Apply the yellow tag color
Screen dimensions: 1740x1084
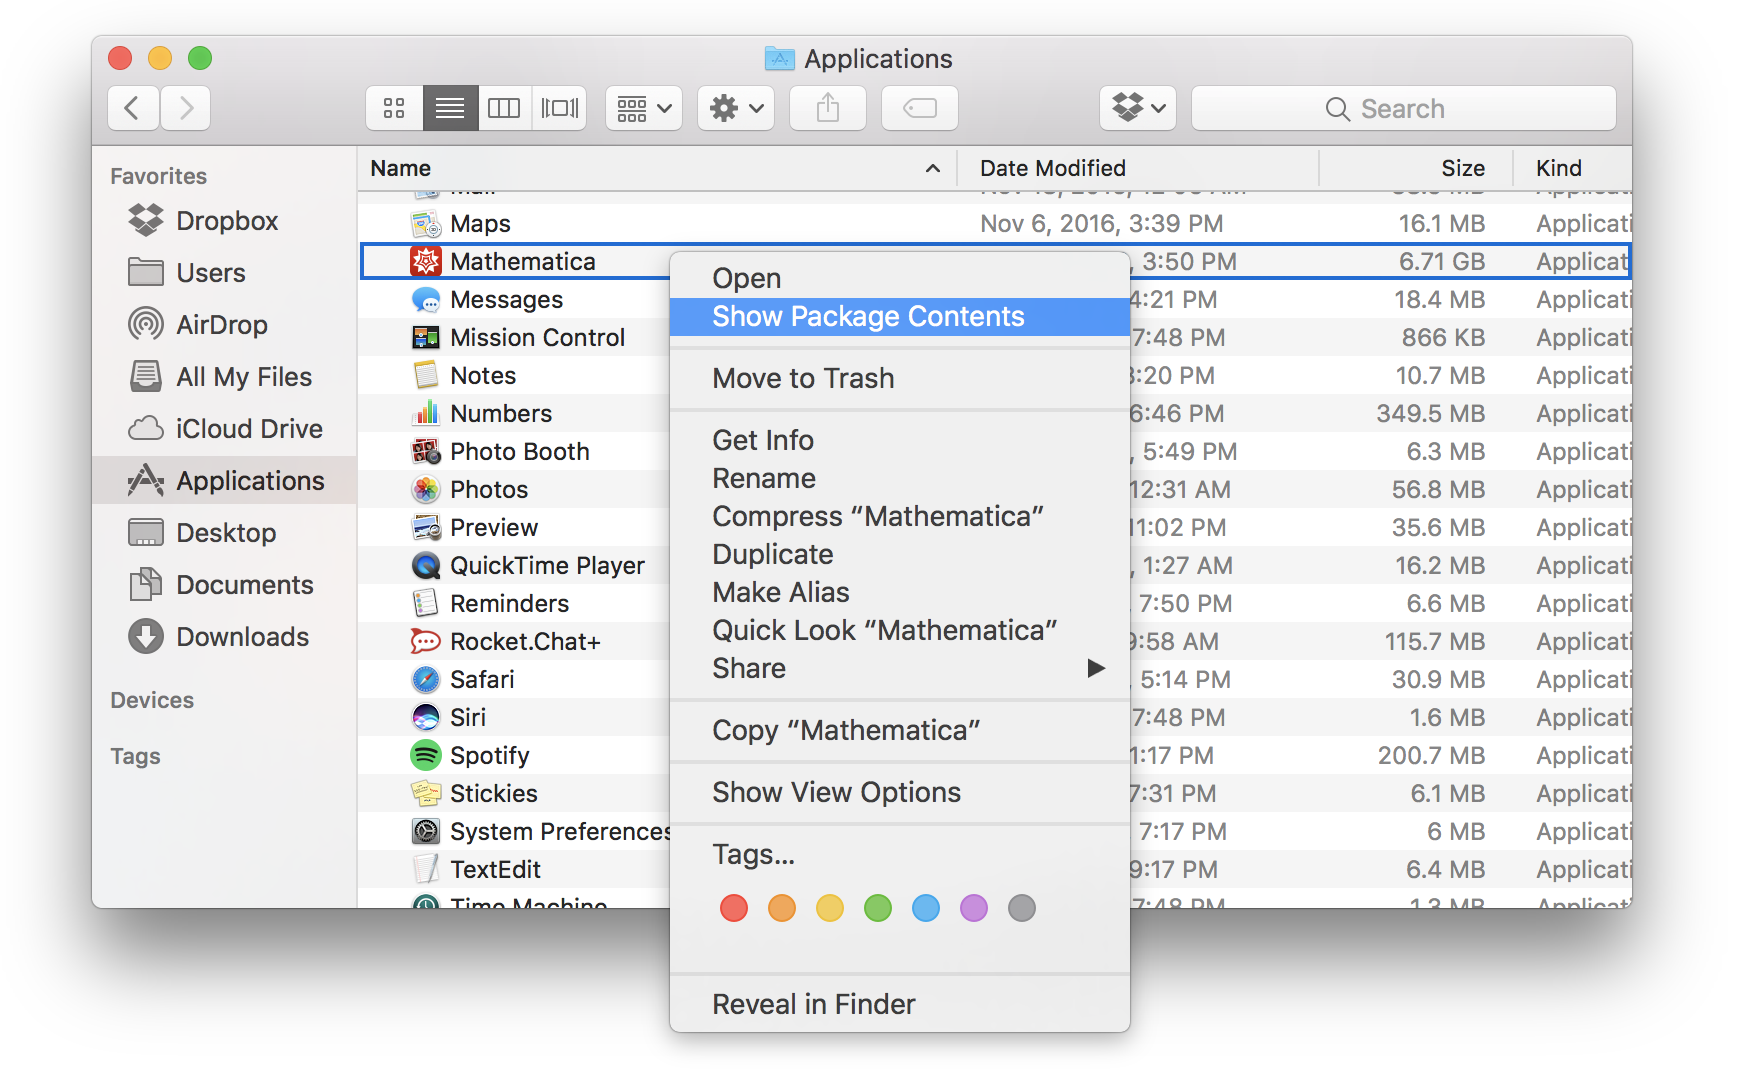830,908
